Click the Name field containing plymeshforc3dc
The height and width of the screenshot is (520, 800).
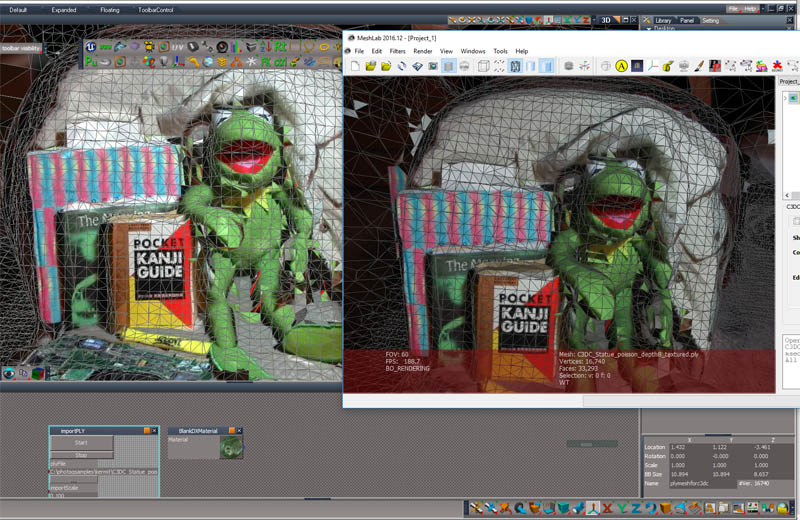703,483
